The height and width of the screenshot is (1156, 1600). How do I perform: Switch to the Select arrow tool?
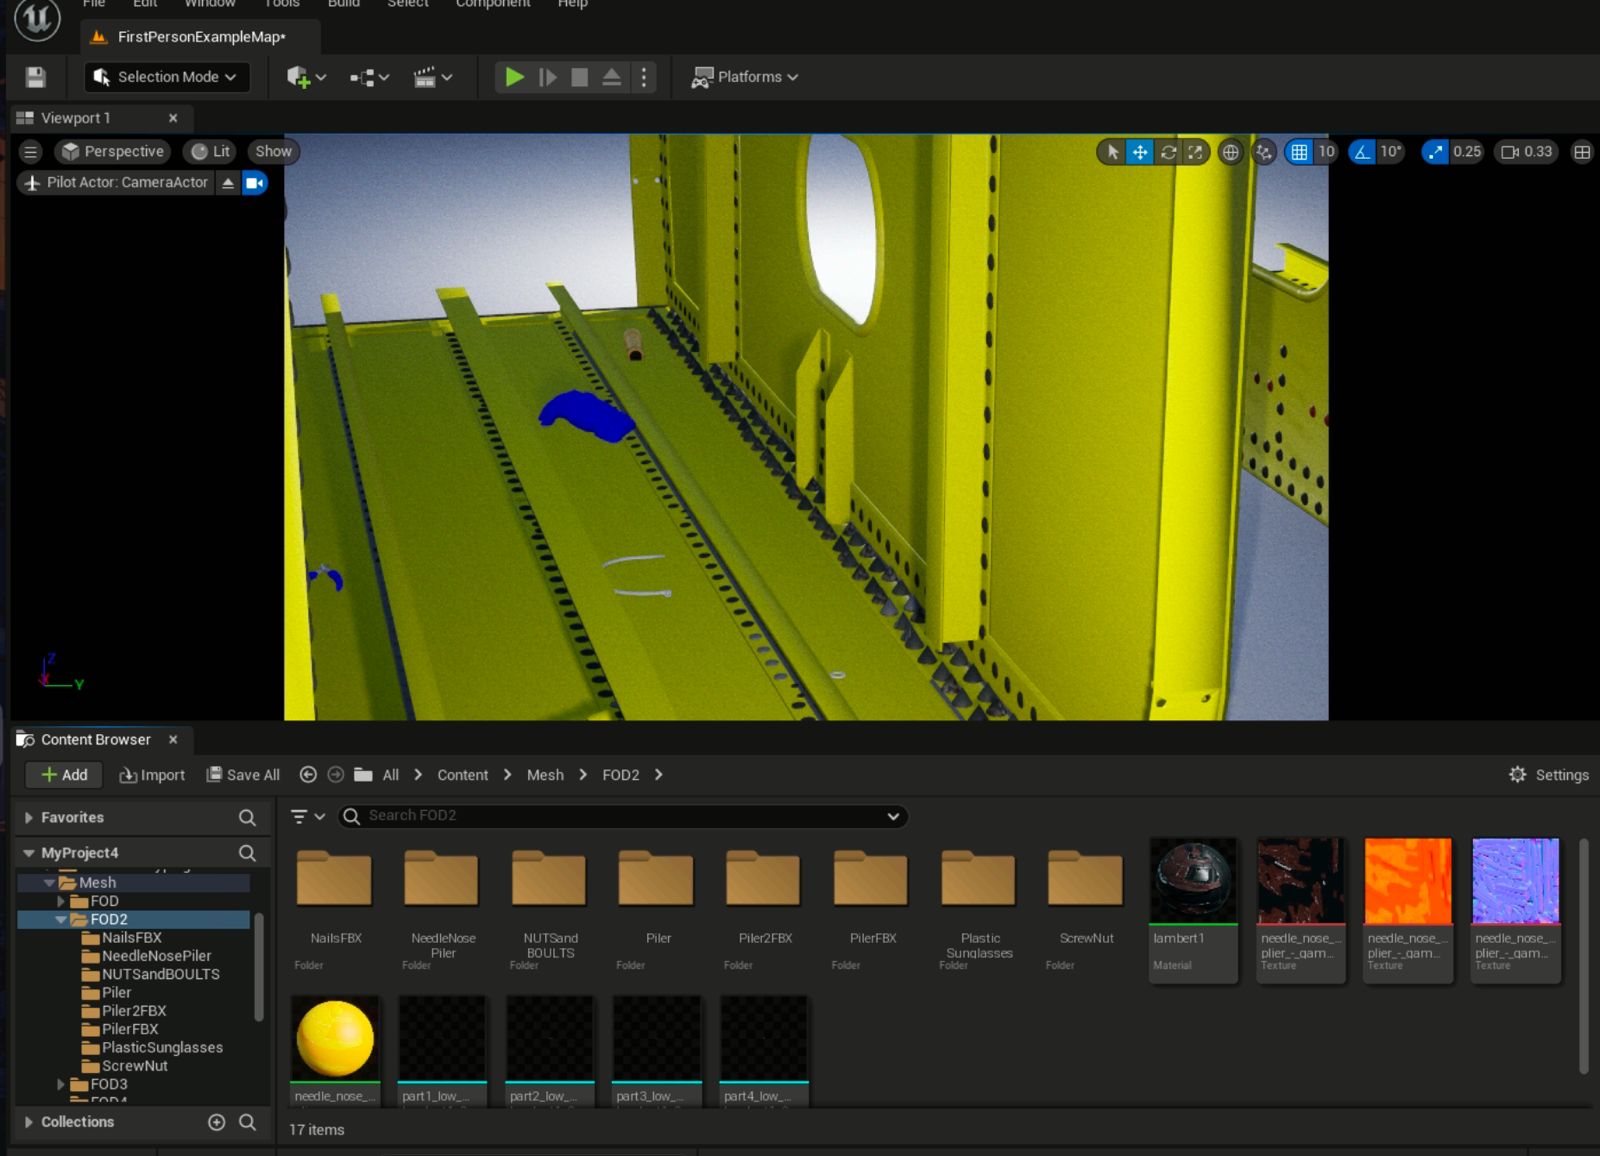point(1112,152)
